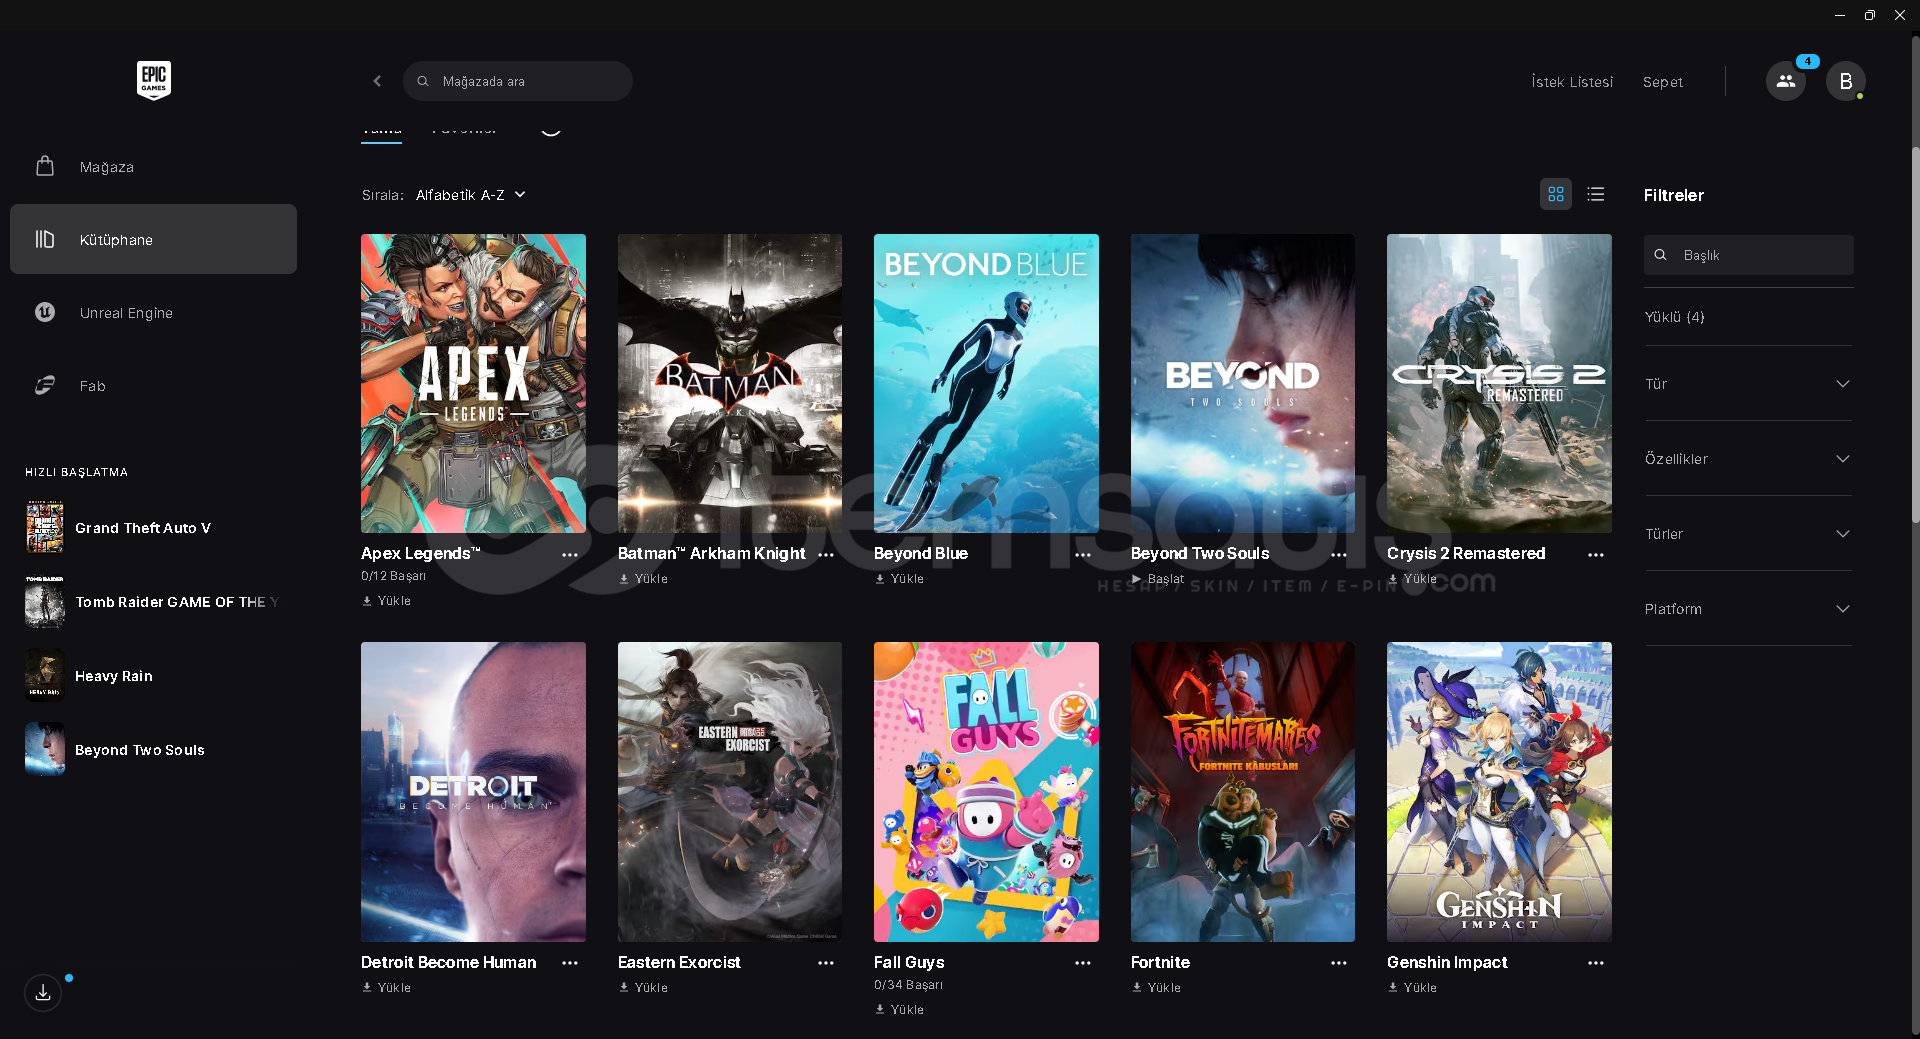1920x1039 pixels.
Task: Open more options for Batman Arkham Knight
Action: pyautogui.click(x=826, y=554)
